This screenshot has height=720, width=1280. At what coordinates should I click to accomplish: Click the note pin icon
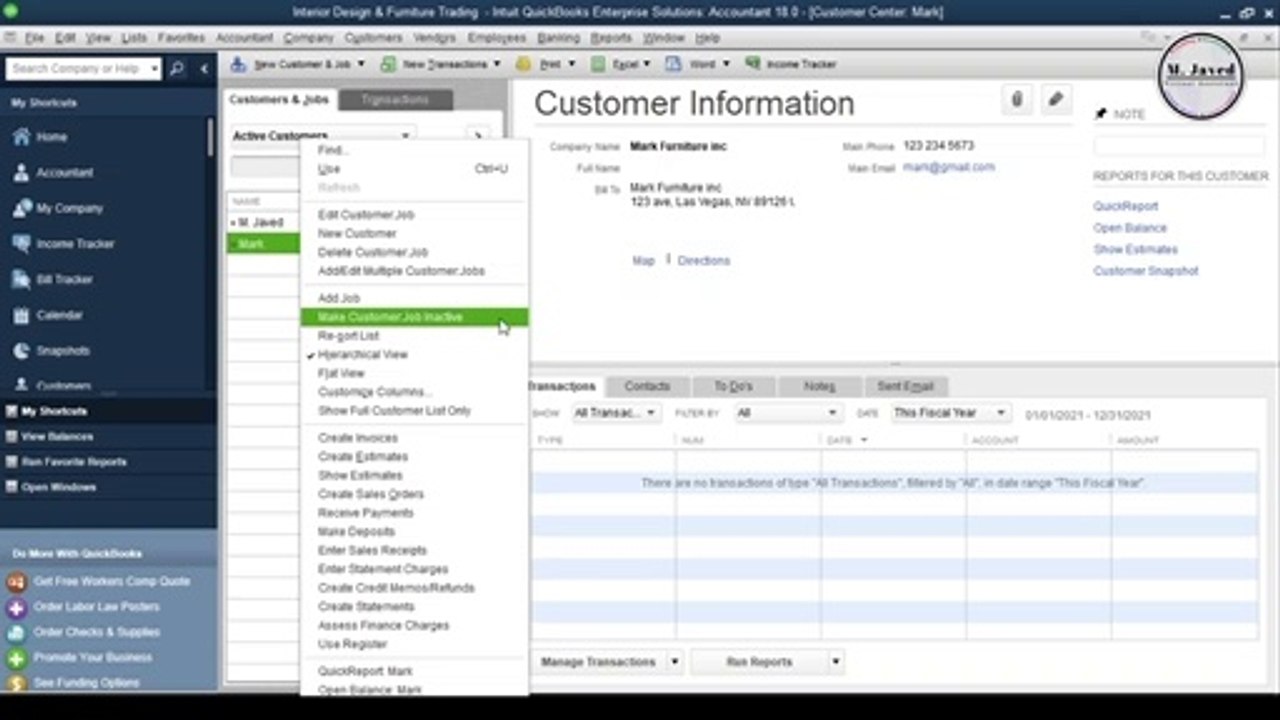click(x=1101, y=114)
